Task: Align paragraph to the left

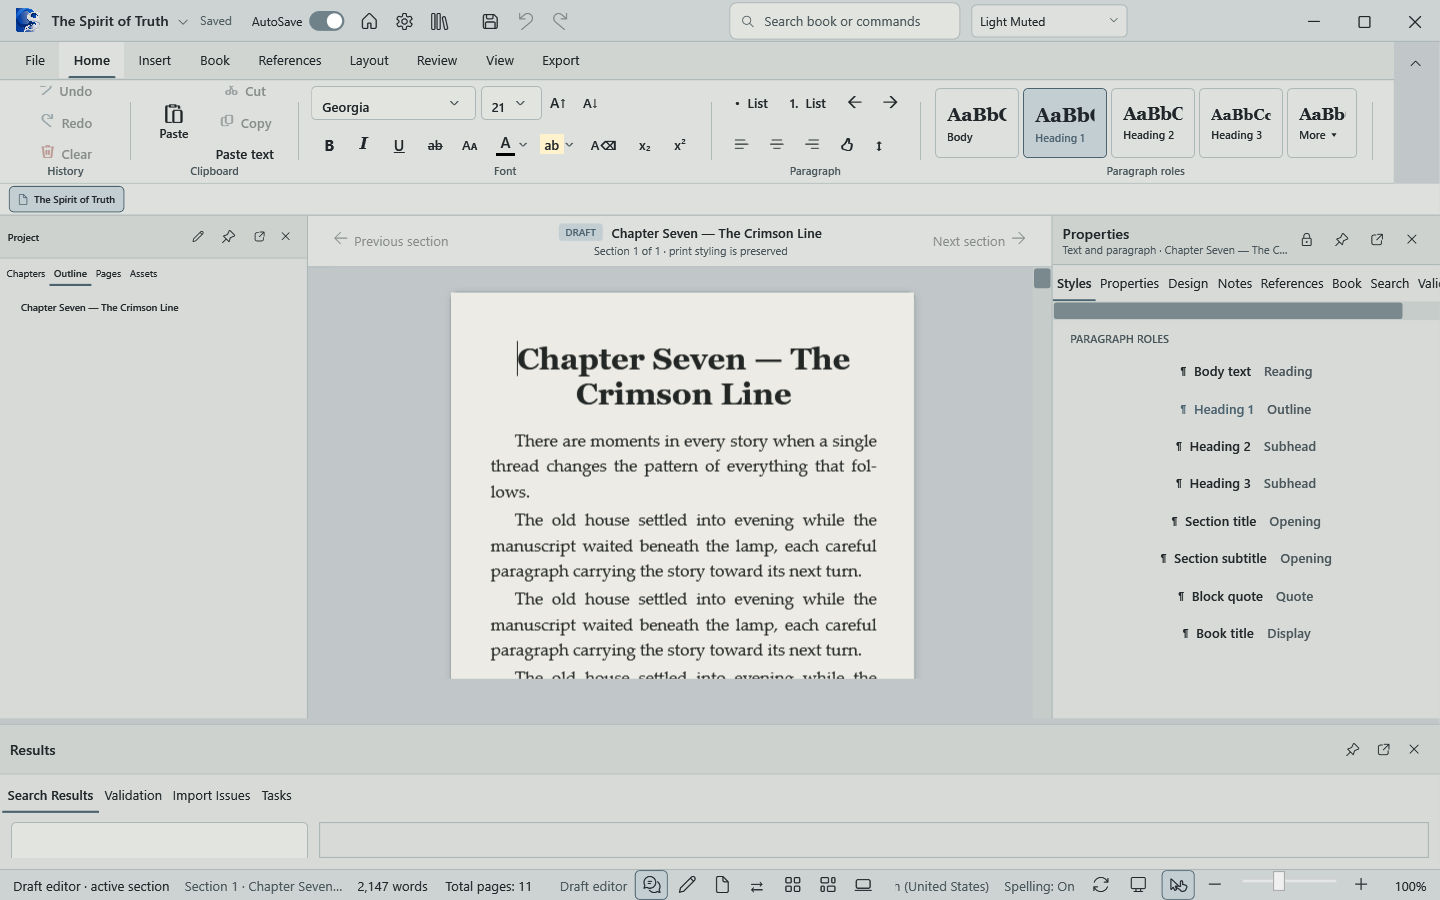Action: 741,145
